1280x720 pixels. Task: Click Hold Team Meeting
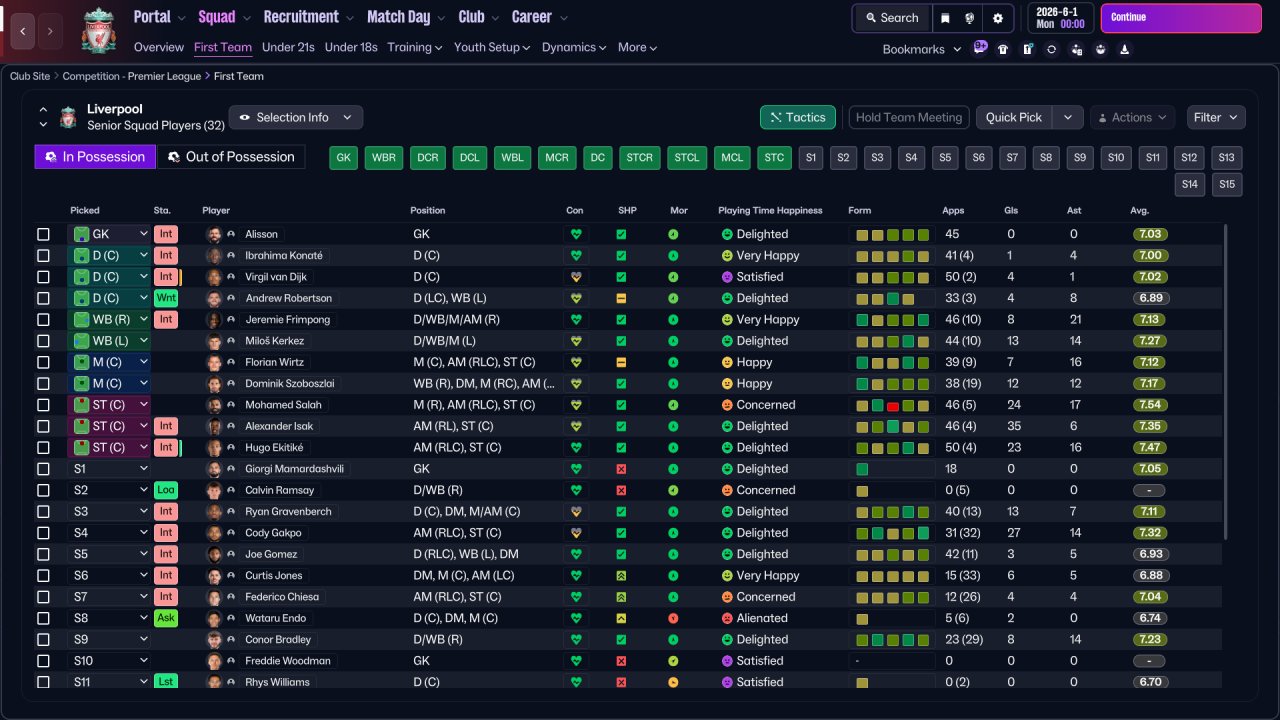(909, 117)
